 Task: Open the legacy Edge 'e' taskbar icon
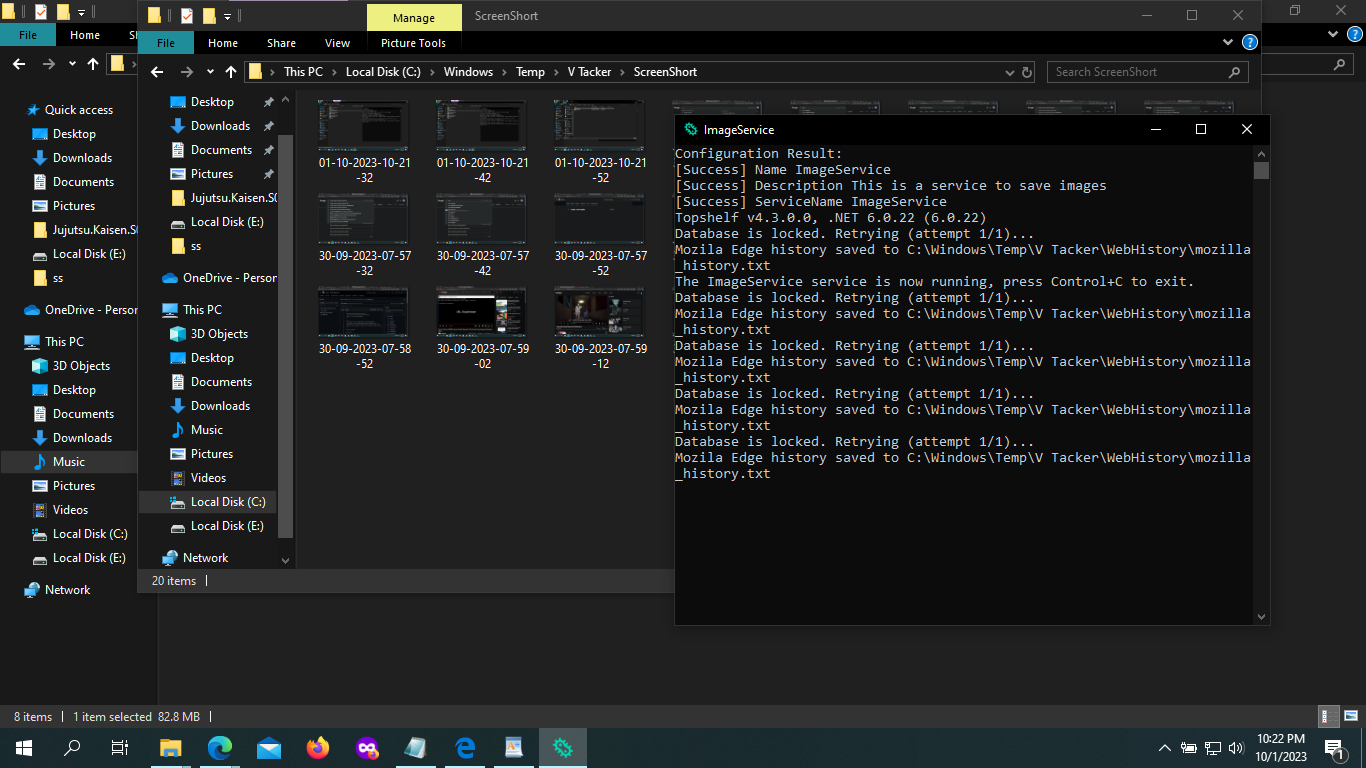pos(465,747)
